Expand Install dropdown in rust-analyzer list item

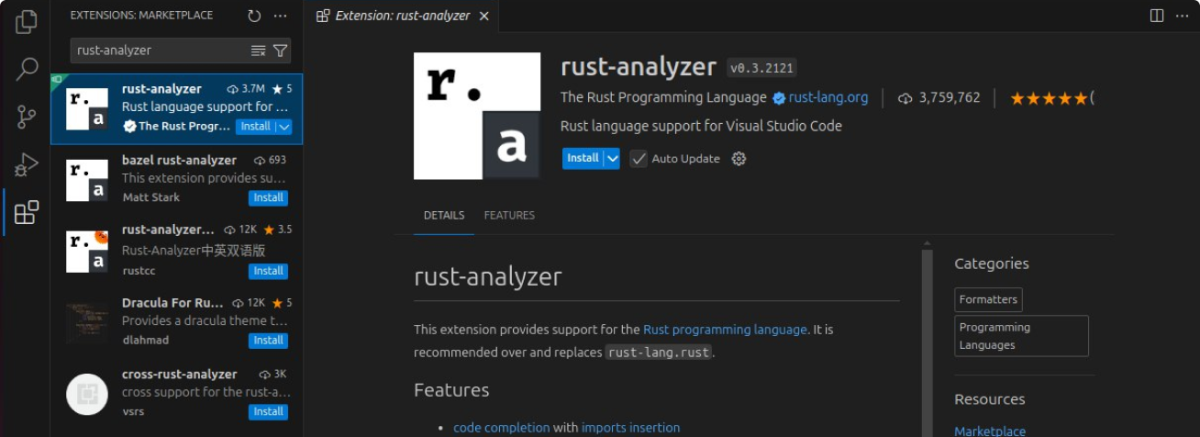point(284,127)
